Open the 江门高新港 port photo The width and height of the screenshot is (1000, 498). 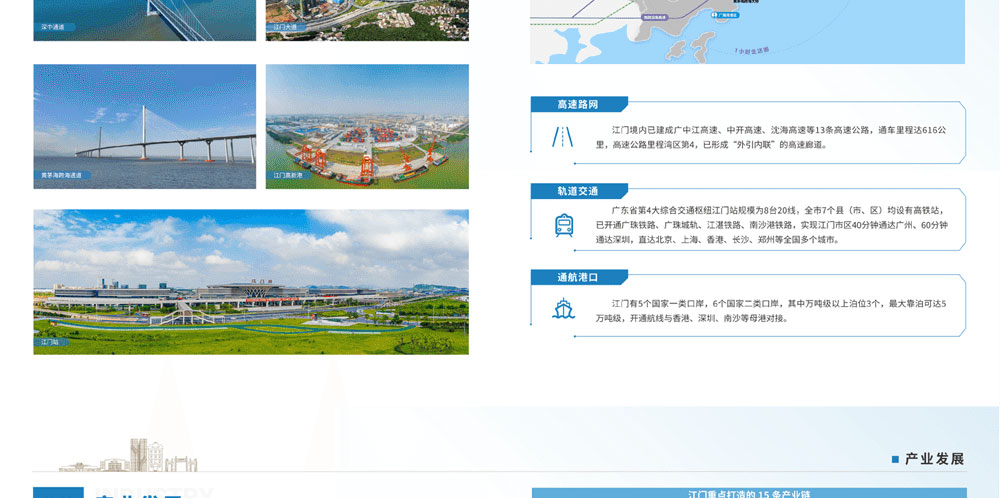[367, 126]
